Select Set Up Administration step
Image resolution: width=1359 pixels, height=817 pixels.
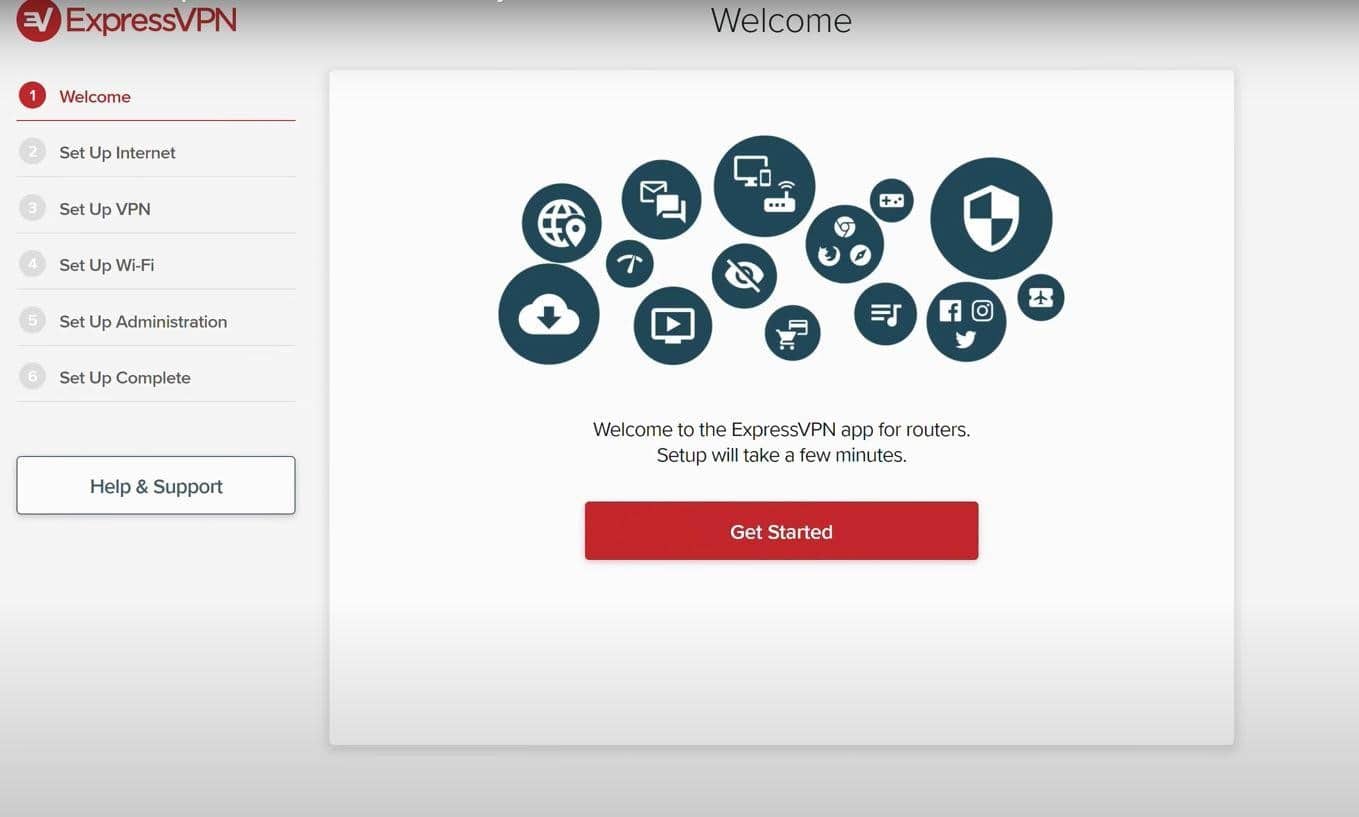click(156, 321)
